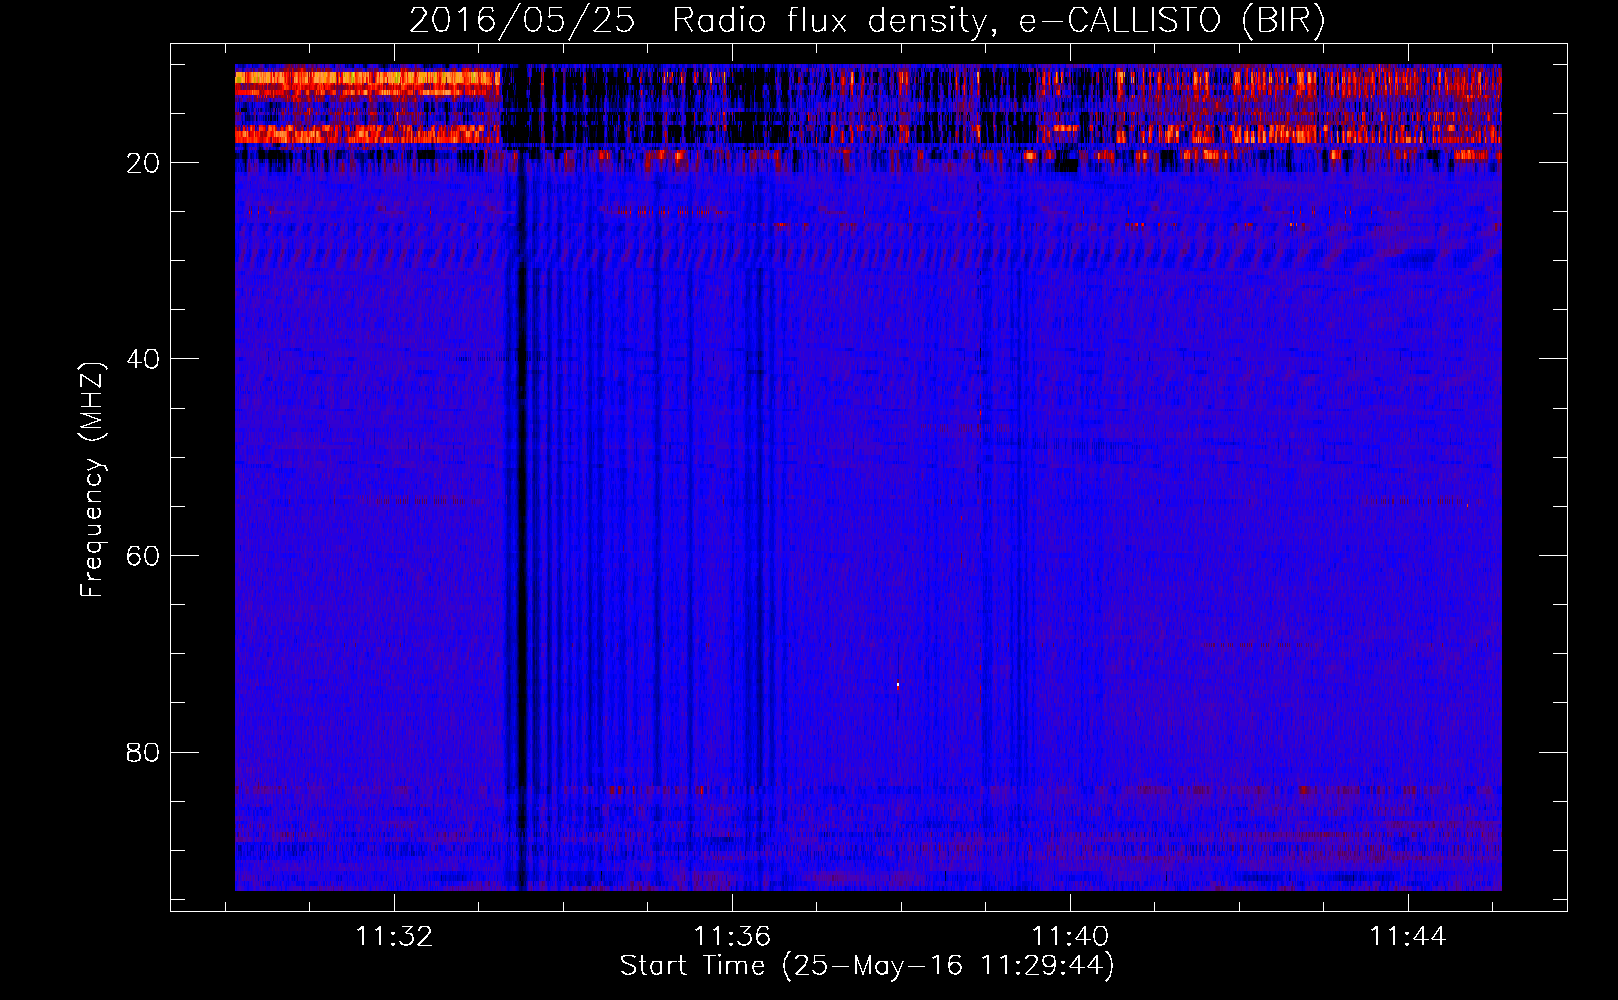Click the "Start Time (25-May-16 11:29:44)" x-axis label

coord(867,966)
